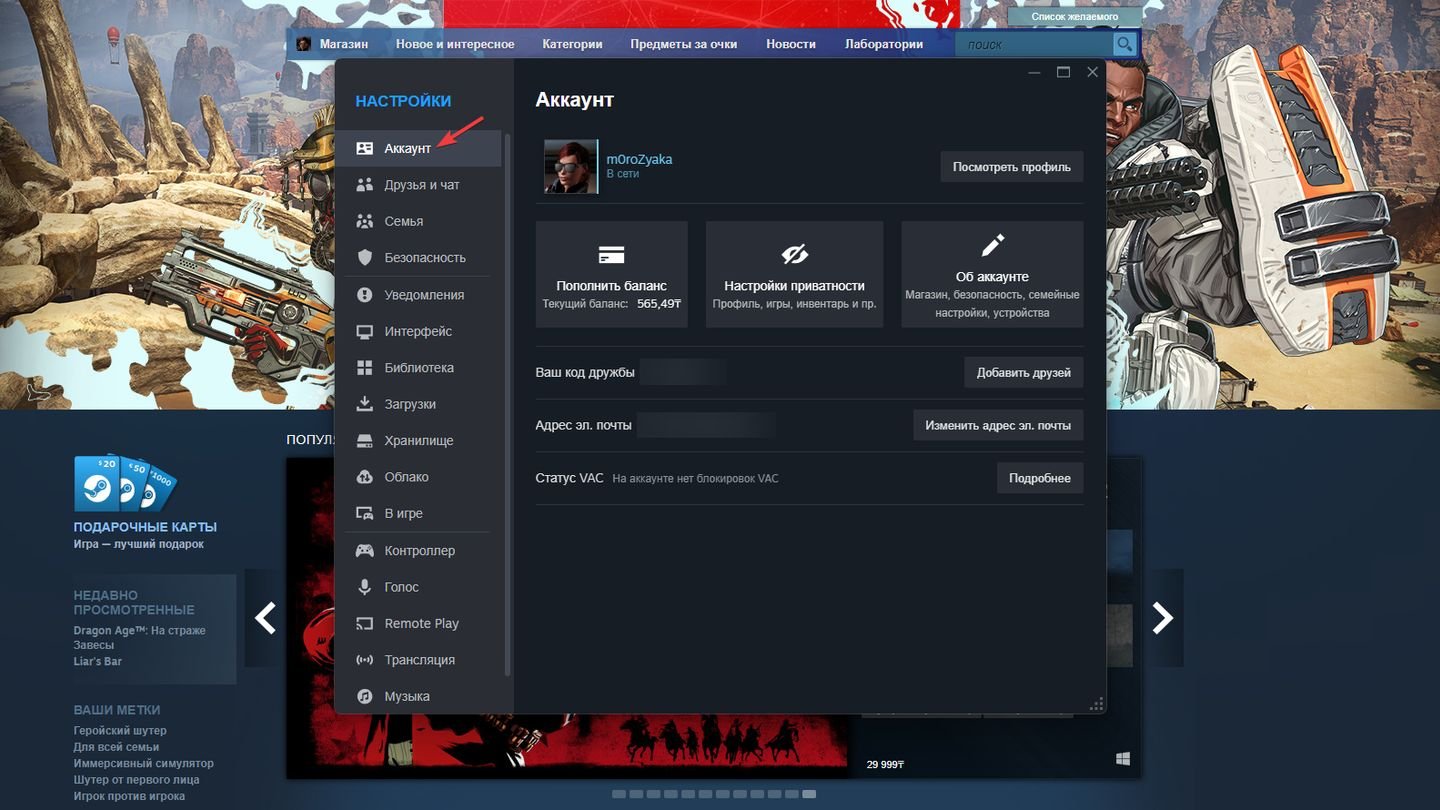Click the credit card add funds icon

pyautogui.click(x=611, y=255)
